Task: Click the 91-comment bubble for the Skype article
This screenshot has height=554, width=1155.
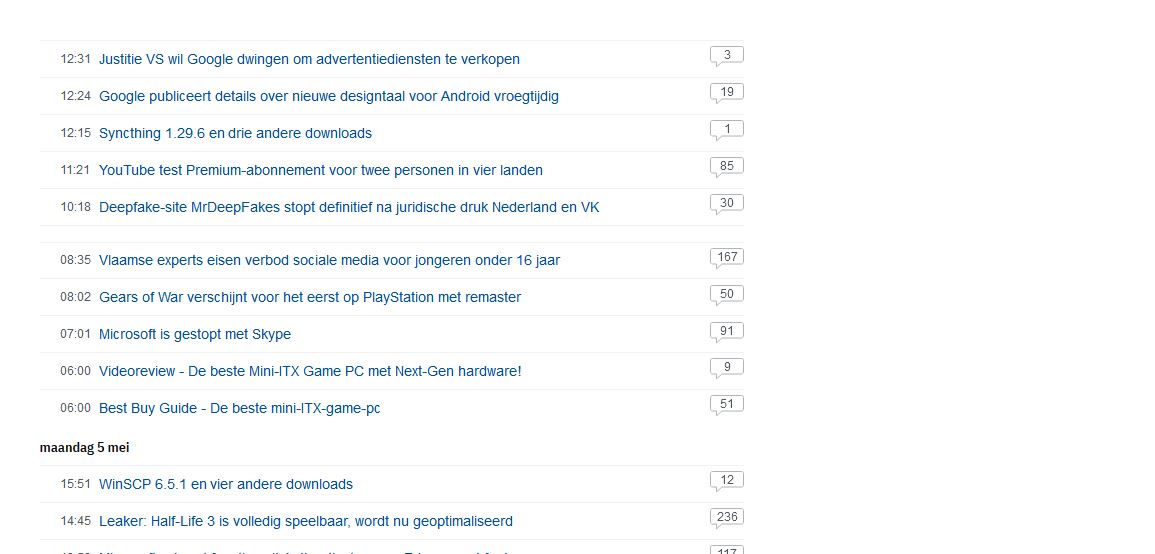Action: [x=727, y=332]
